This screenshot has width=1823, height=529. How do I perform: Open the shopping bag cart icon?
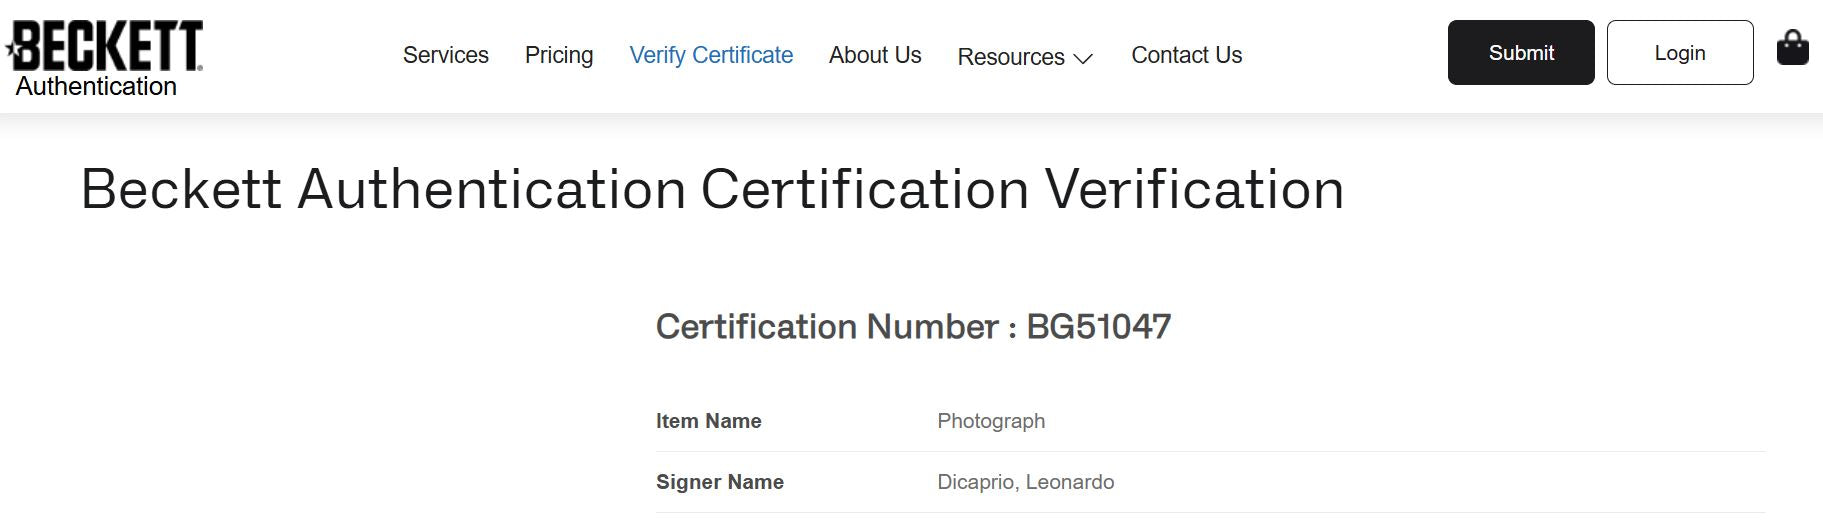click(1792, 48)
